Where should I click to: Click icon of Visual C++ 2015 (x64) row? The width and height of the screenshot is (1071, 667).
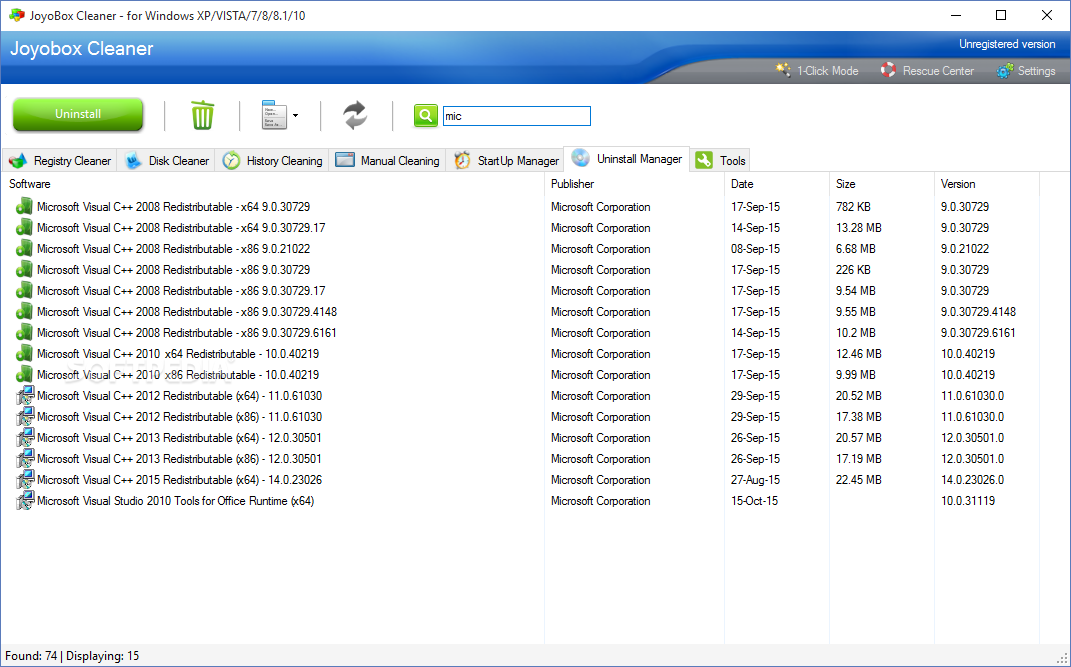tap(25, 480)
